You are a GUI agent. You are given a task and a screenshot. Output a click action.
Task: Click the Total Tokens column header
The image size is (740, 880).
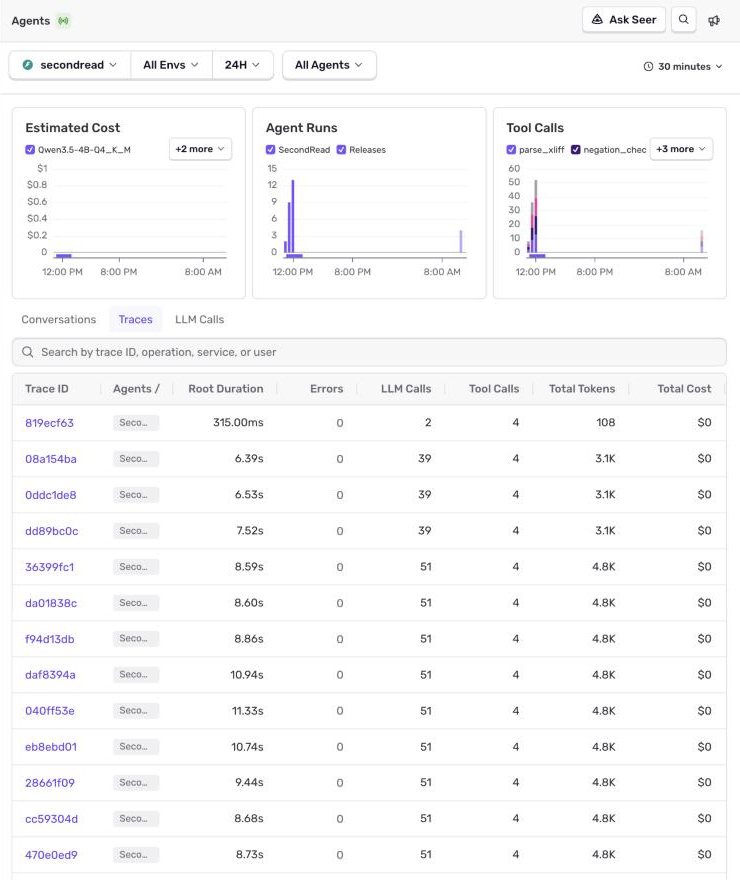coord(582,388)
